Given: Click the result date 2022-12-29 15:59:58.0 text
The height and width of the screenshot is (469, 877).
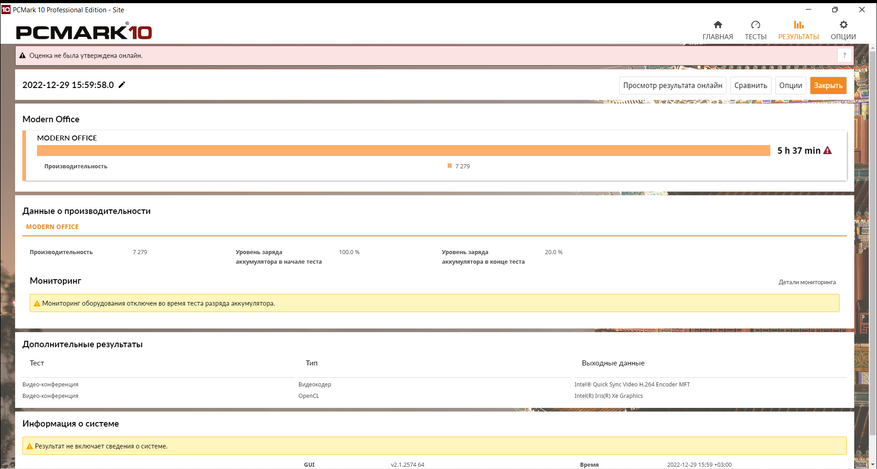Looking at the screenshot, I should coord(68,85).
